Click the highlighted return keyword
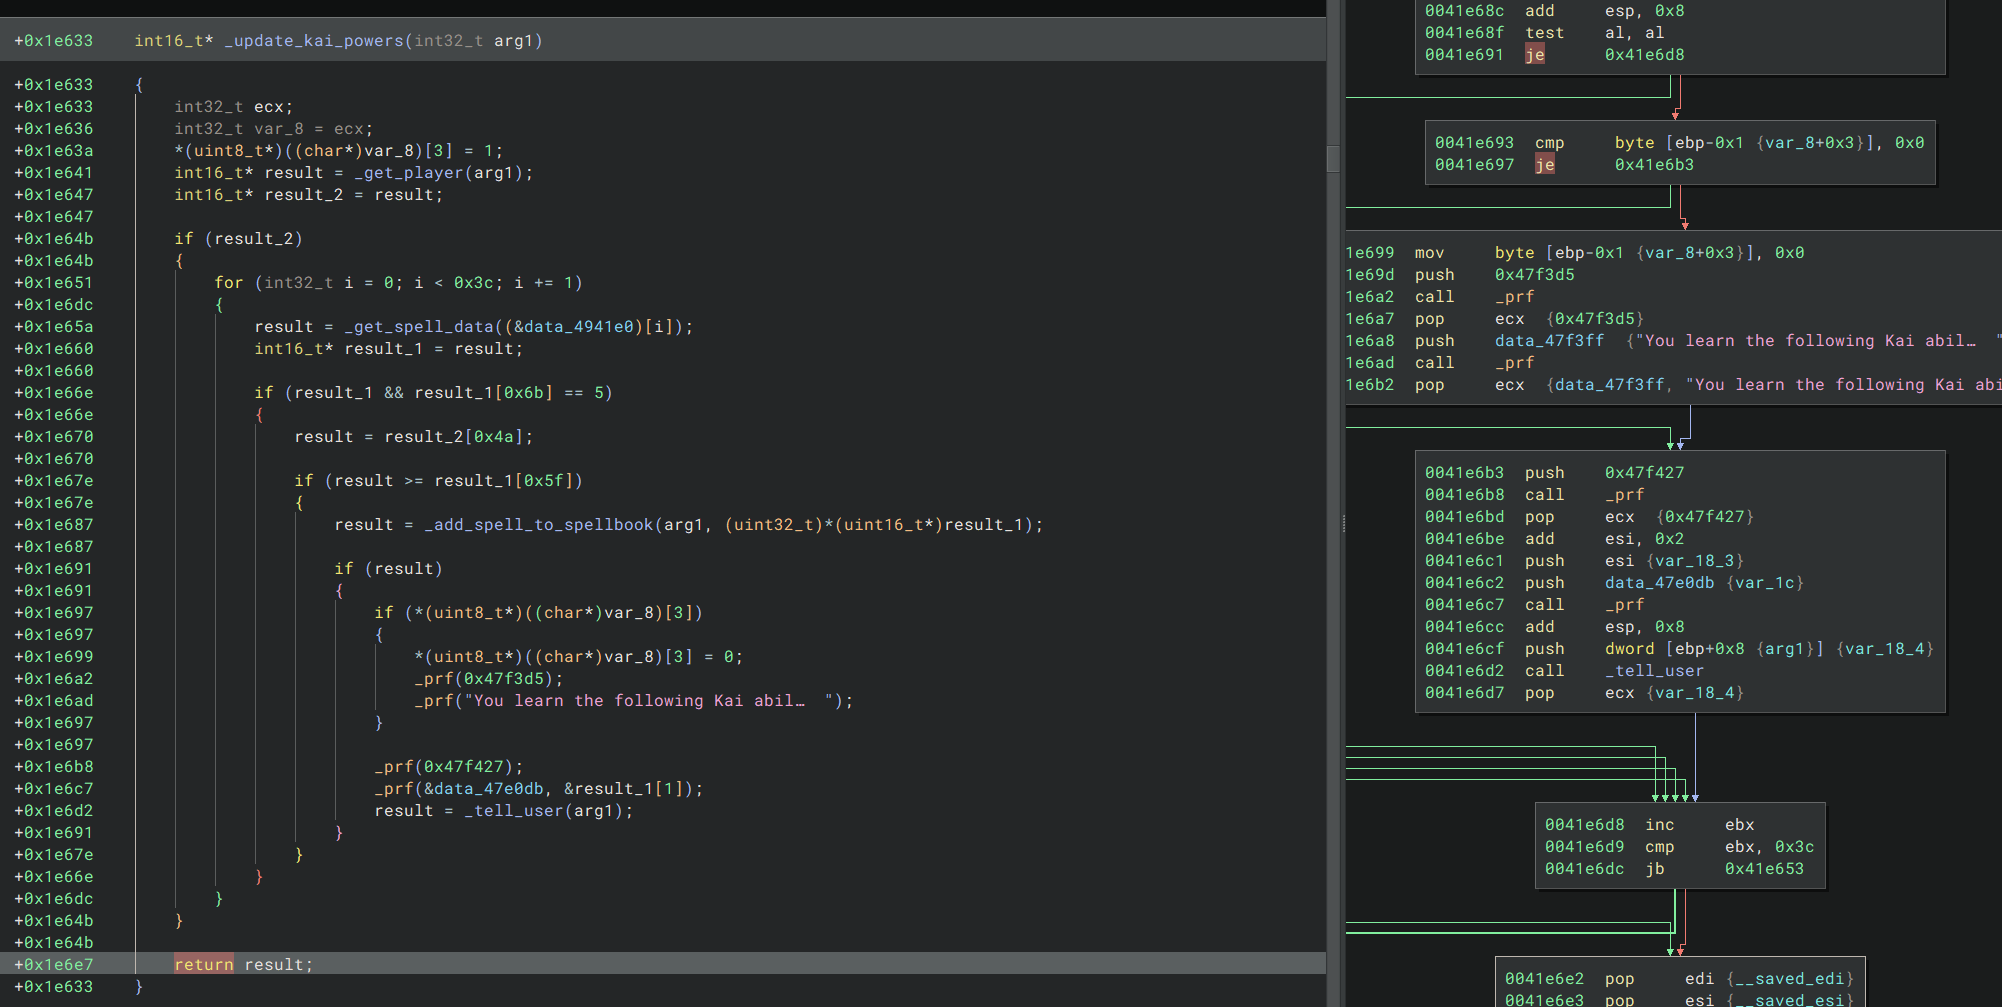The width and height of the screenshot is (2002, 1007). coord(204,965)
